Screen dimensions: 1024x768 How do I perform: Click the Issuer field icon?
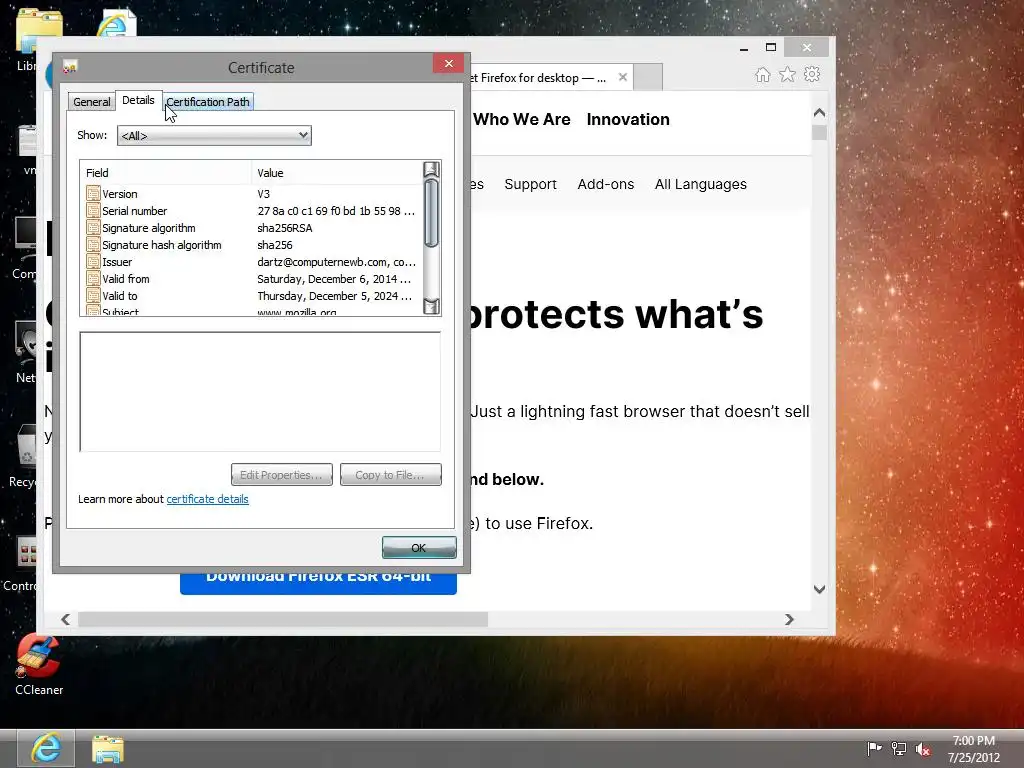[93, 261]
